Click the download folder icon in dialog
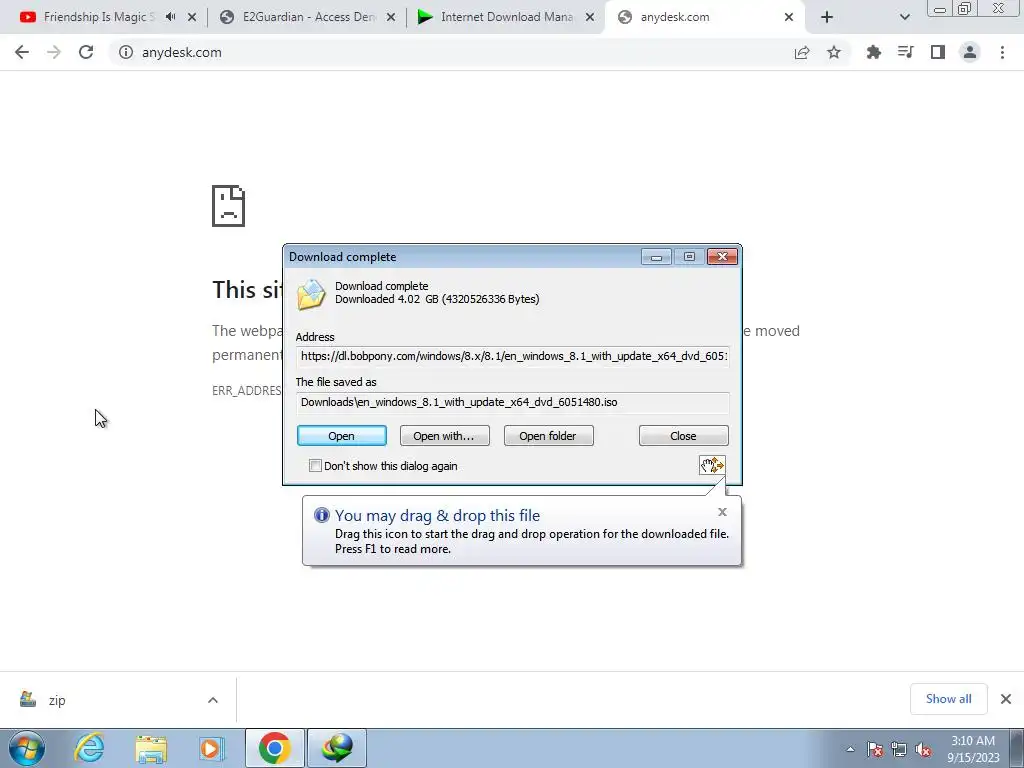1024x768 pixels. (x=311, y=295)
